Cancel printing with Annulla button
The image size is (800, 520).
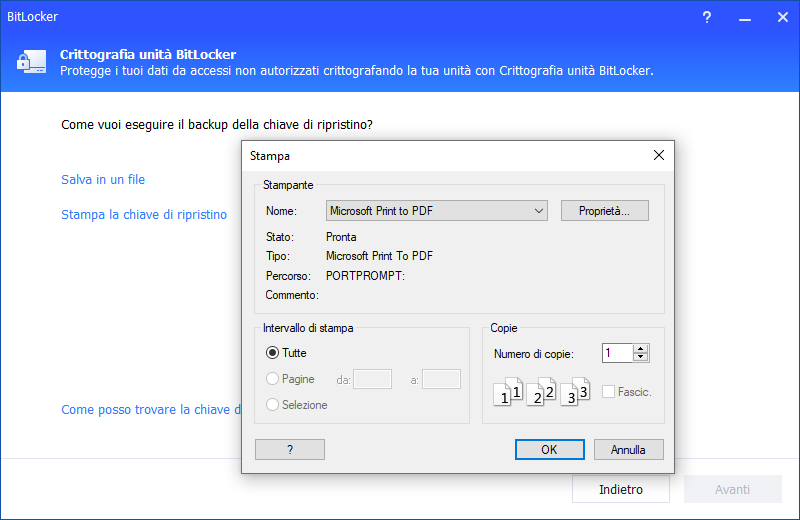tap(629, 450)
